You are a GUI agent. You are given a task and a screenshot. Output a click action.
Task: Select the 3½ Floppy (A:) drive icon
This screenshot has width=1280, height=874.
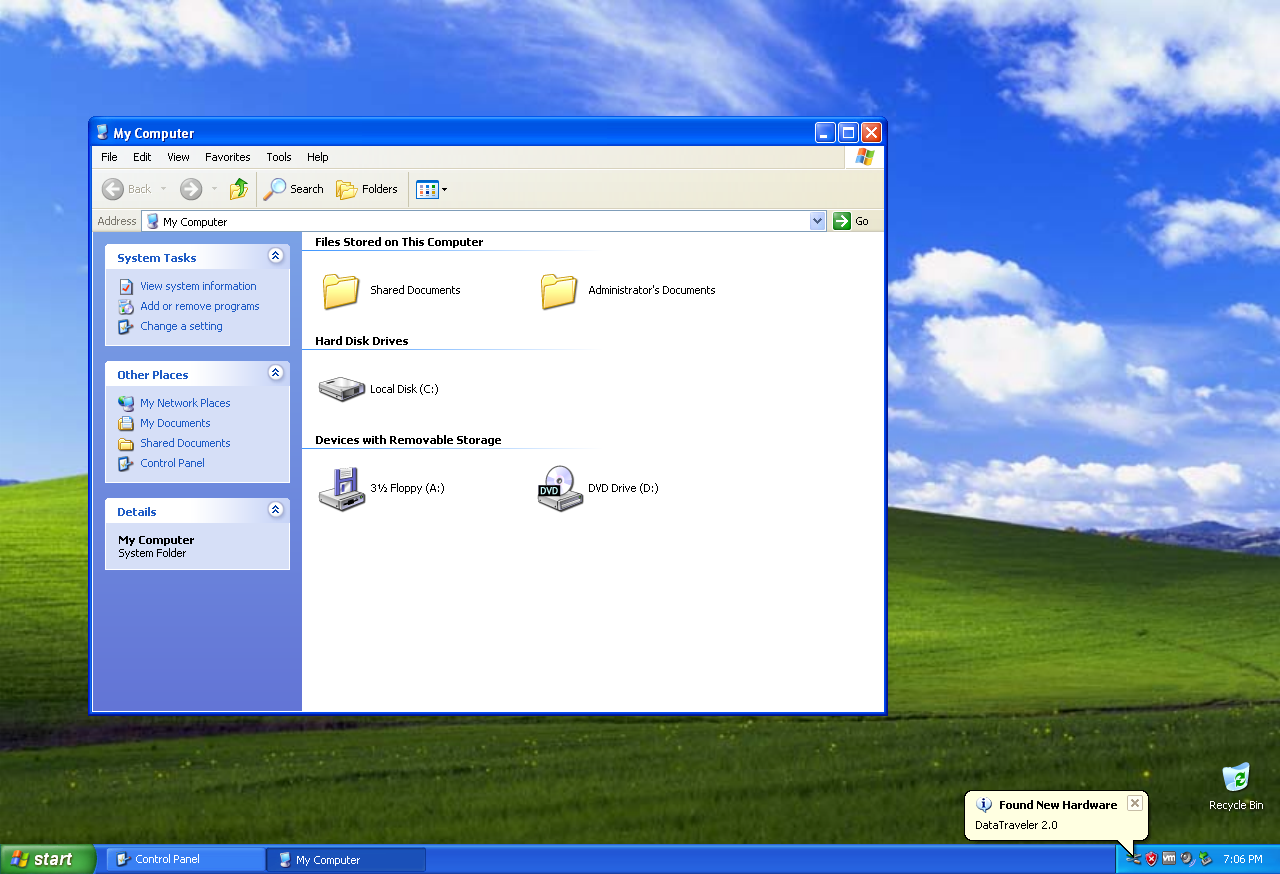pos(342,488)
